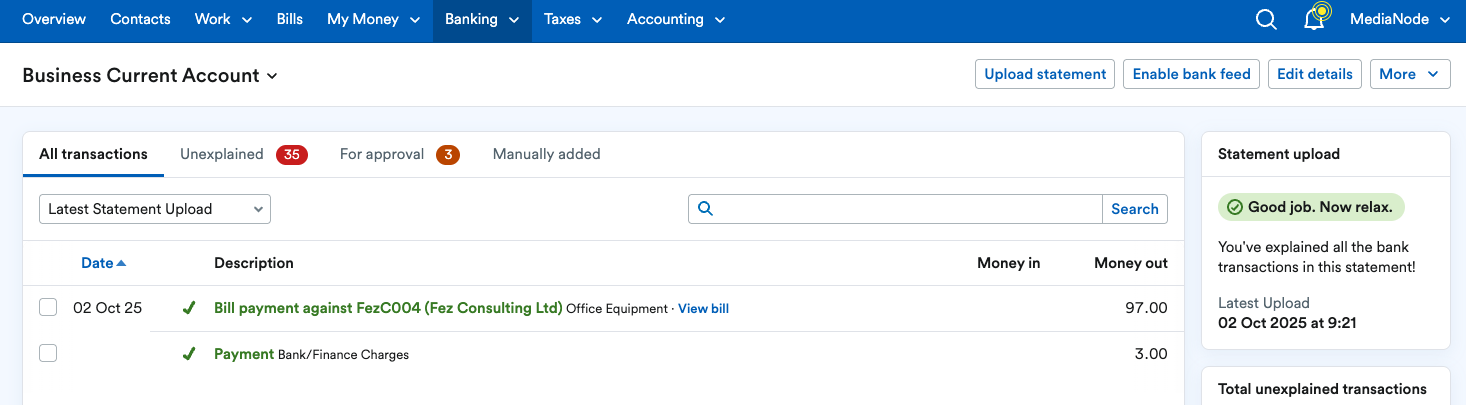Expand the Accounting menu
The height and width of the screenshot is (405, 1466).
point(676,19)
